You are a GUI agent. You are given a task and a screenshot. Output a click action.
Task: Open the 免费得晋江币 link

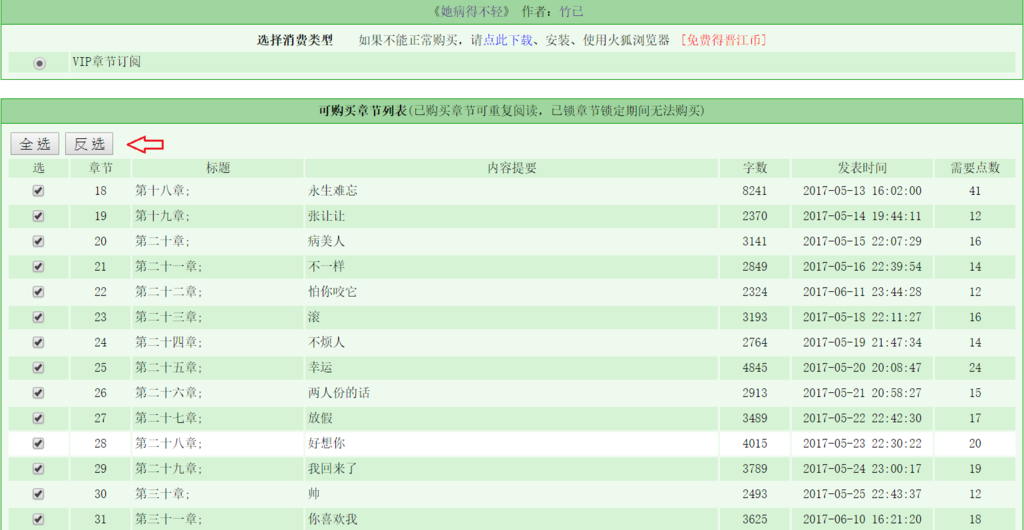(723, 40)
